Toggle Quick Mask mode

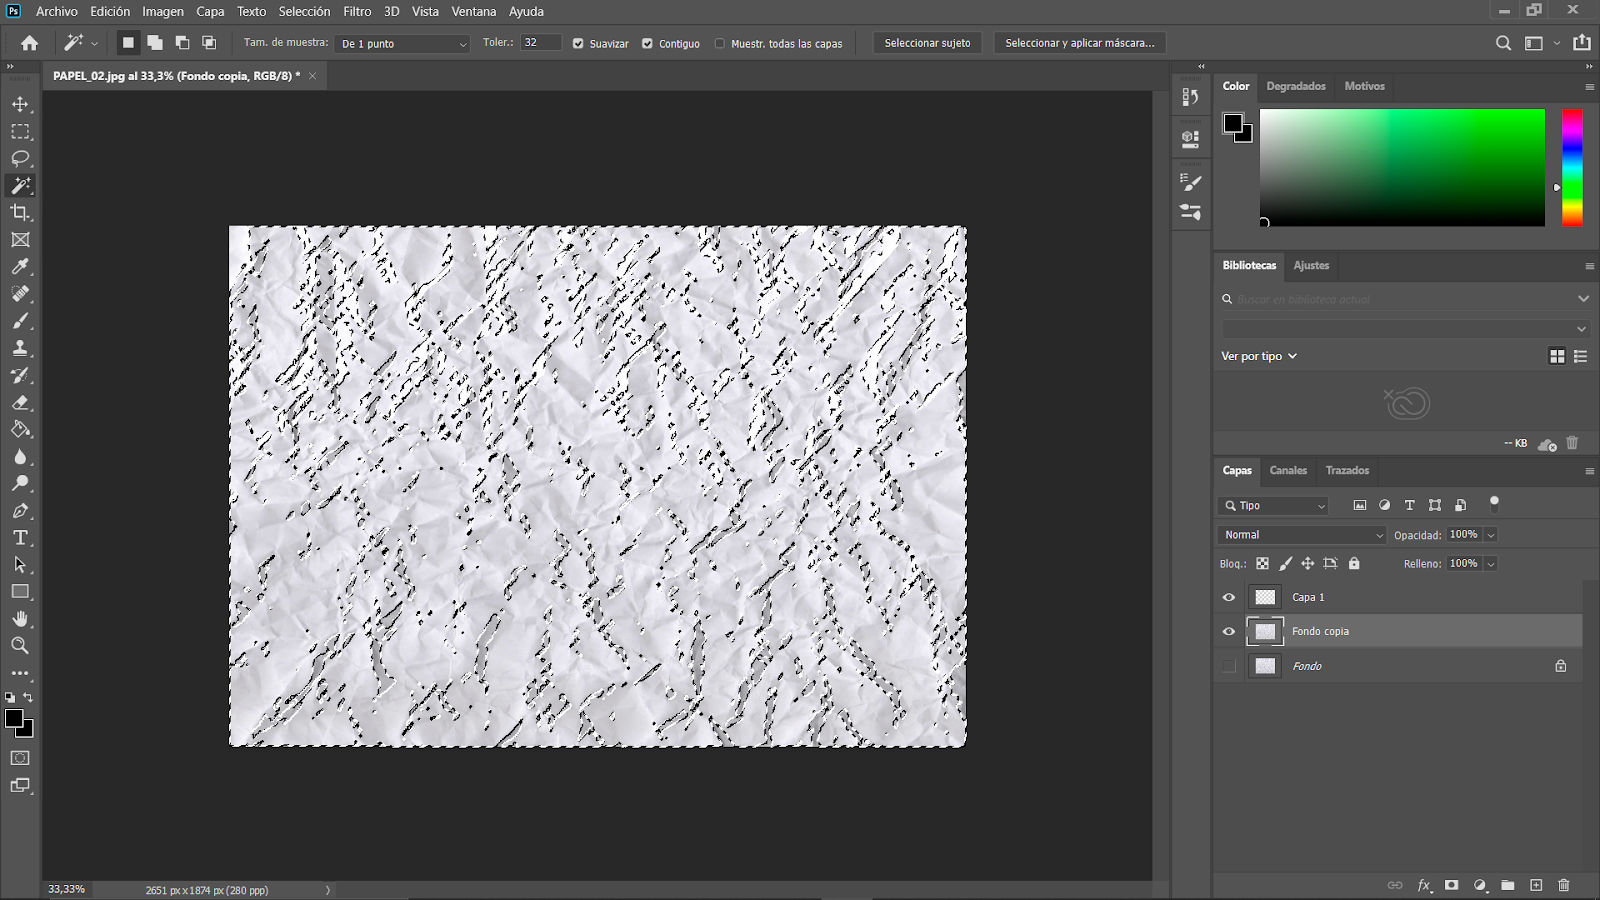pos(20,758)
